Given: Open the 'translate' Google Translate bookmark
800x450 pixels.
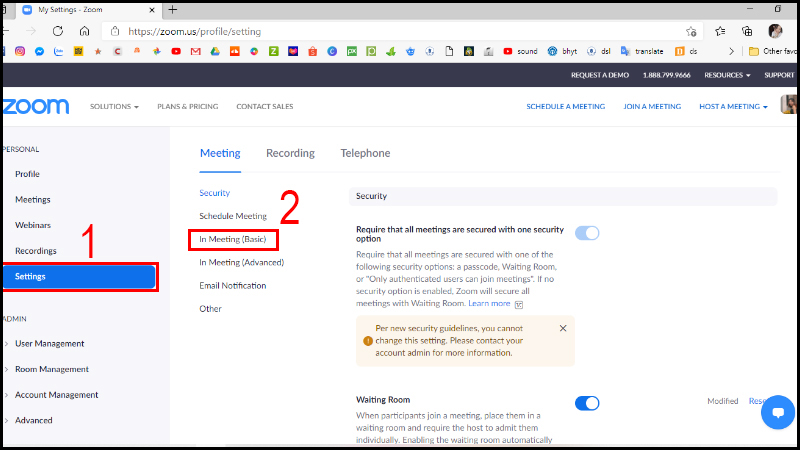Looking at the screenshot, I should click(x=642, y=51).
